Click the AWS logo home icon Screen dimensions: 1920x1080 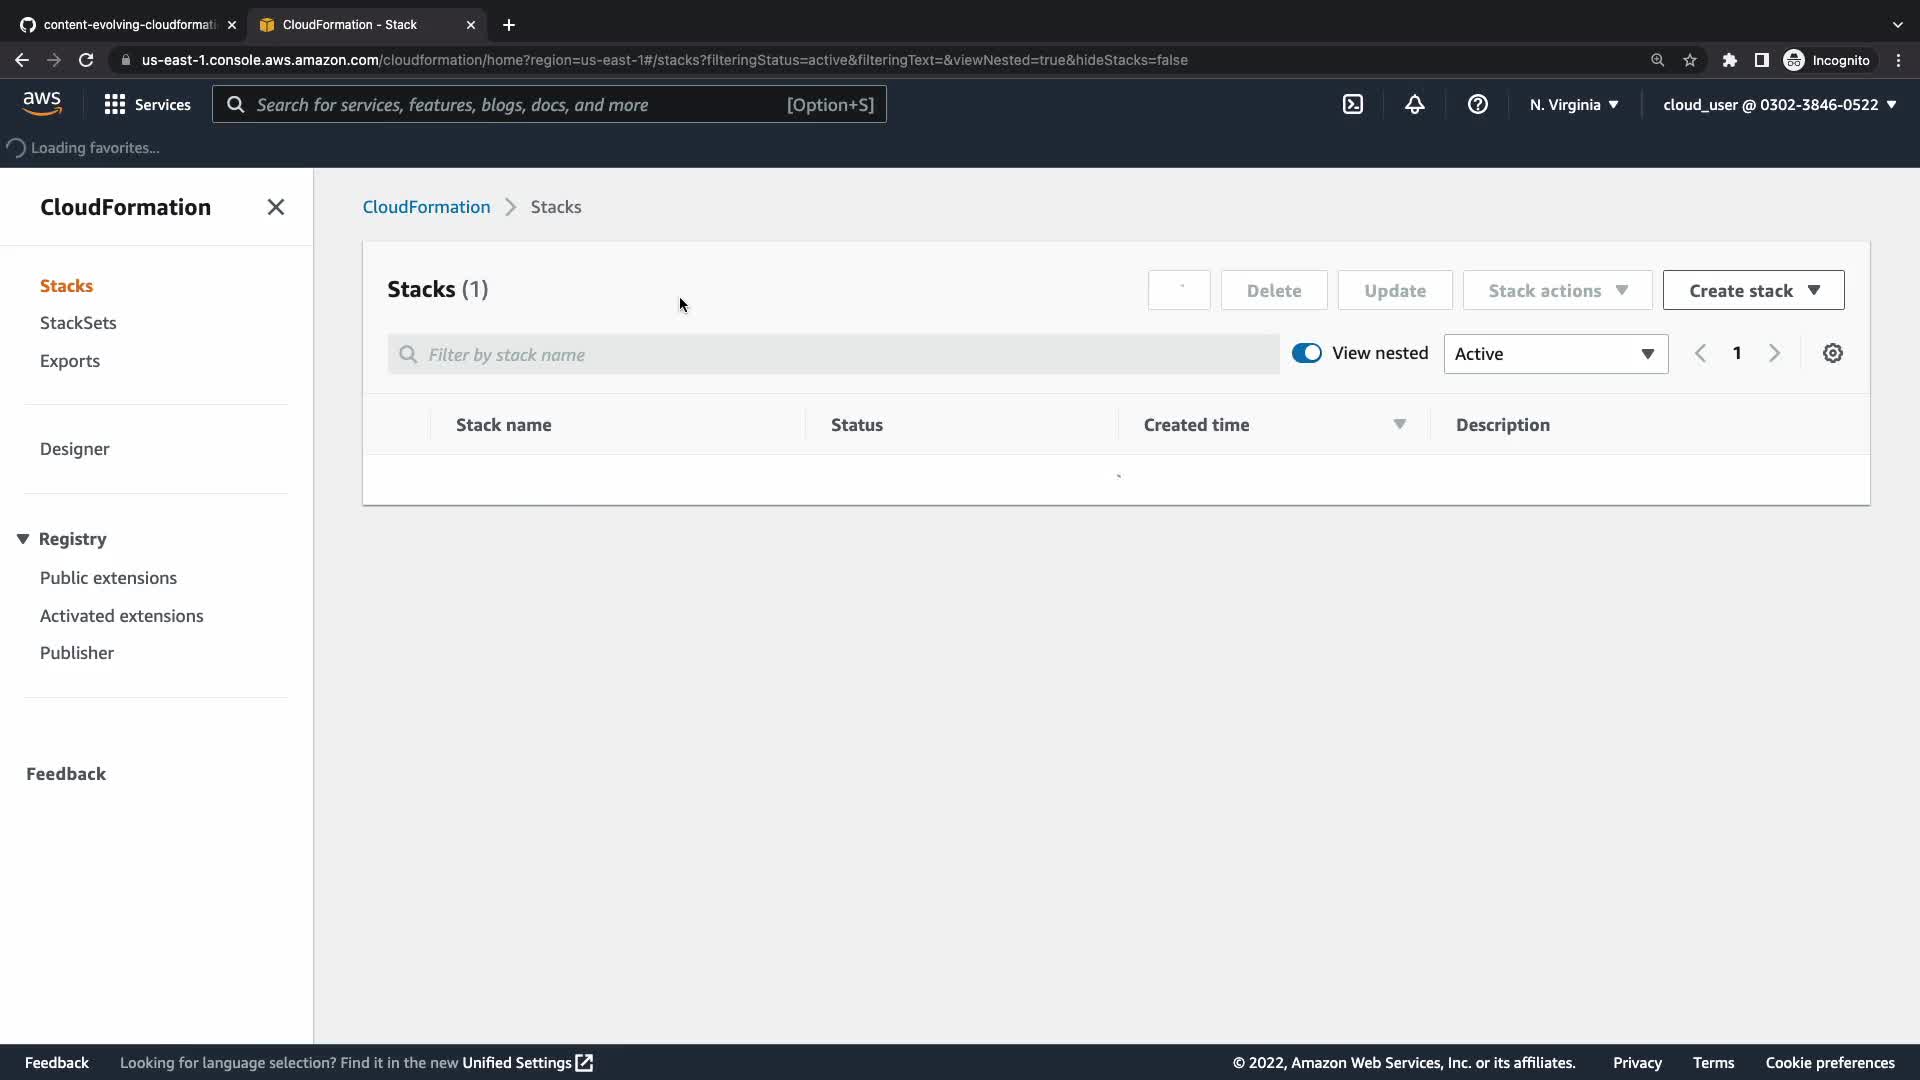[x=42, y=103]
